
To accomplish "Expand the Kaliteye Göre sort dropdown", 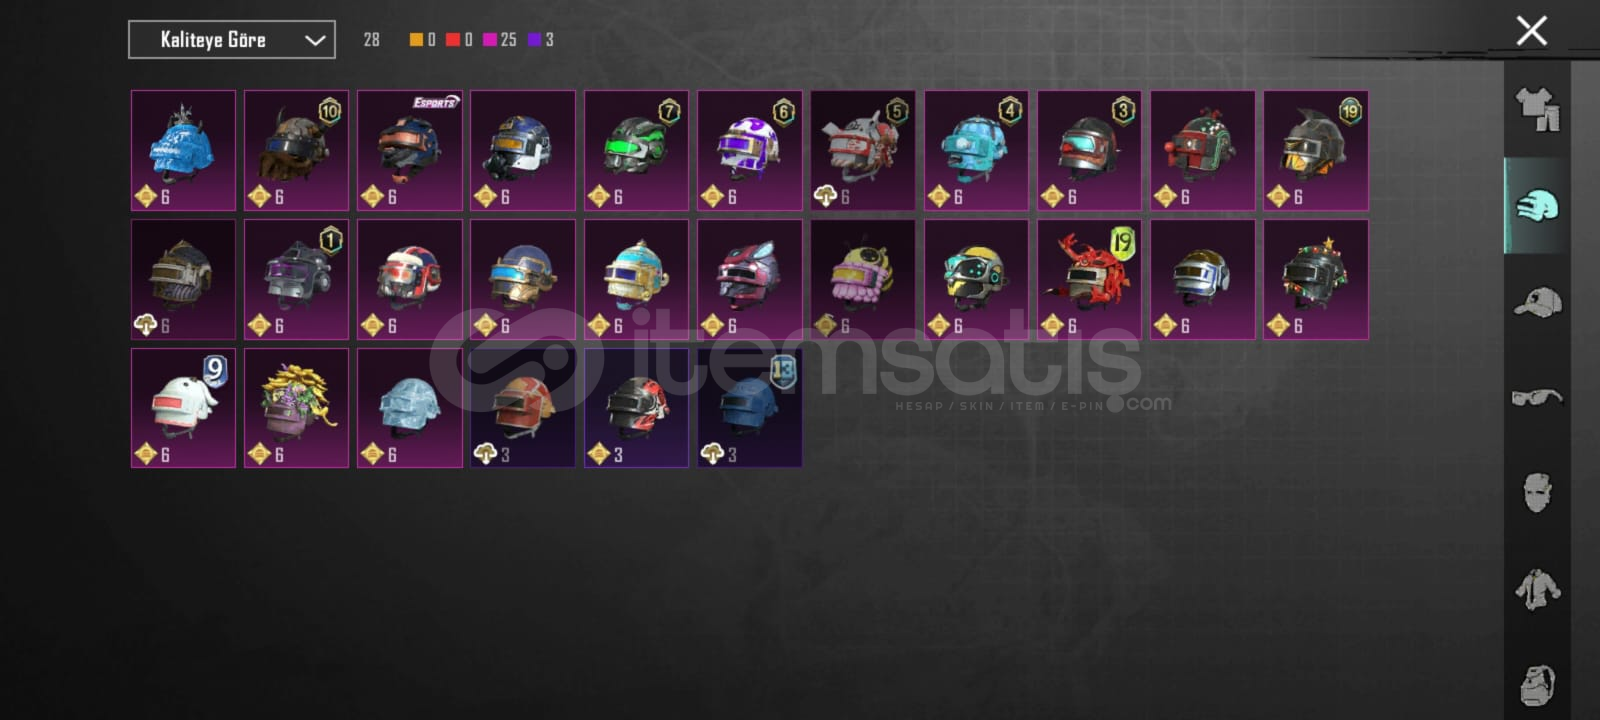I will coord(232,40).
